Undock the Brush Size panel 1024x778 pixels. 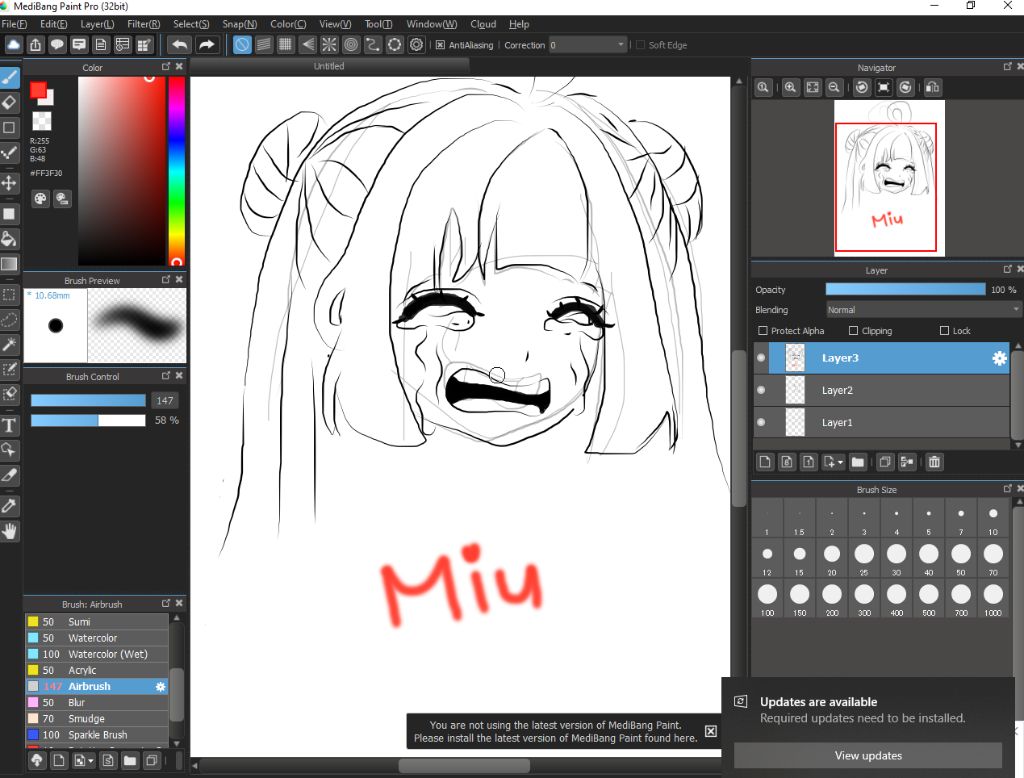(x=1007, y=489)
